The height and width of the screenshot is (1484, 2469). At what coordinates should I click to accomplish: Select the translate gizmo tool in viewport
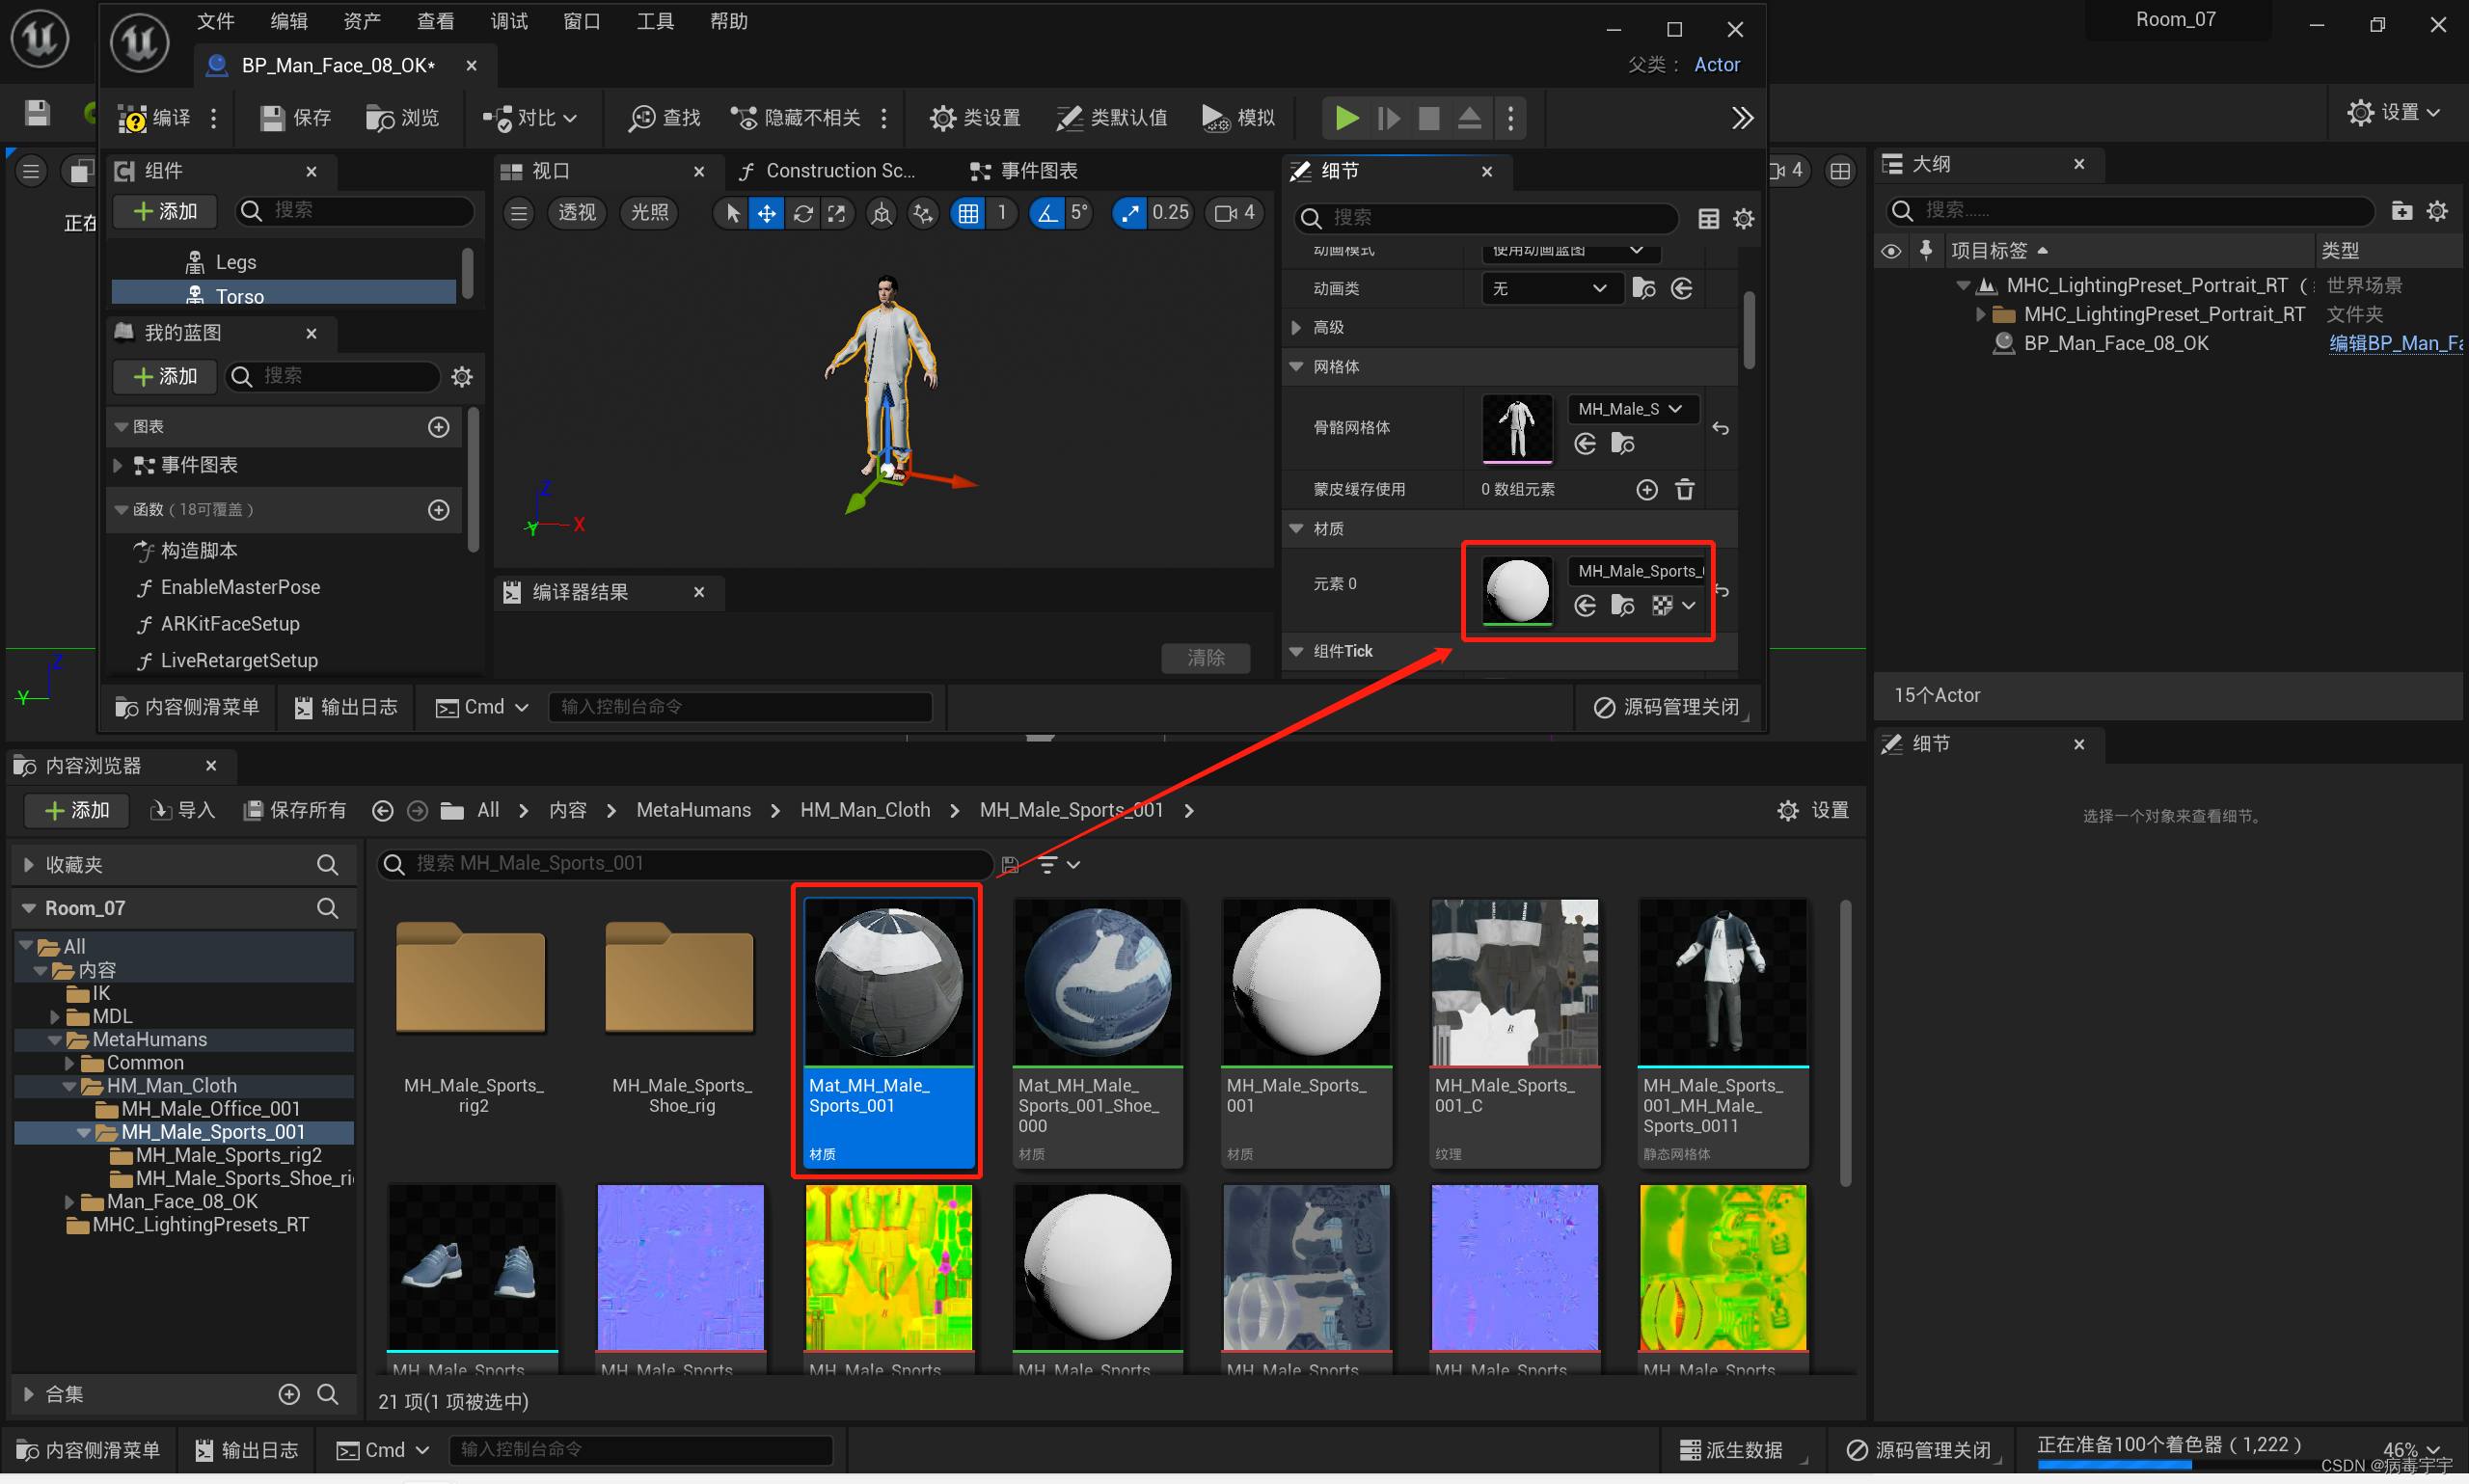pos(766,213)
